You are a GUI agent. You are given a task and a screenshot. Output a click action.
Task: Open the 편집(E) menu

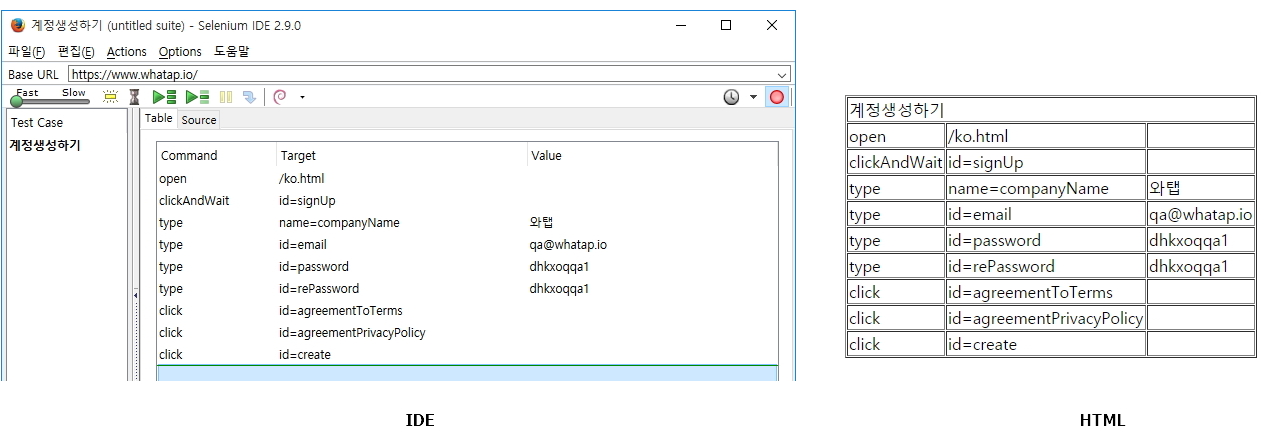point(76,51)
